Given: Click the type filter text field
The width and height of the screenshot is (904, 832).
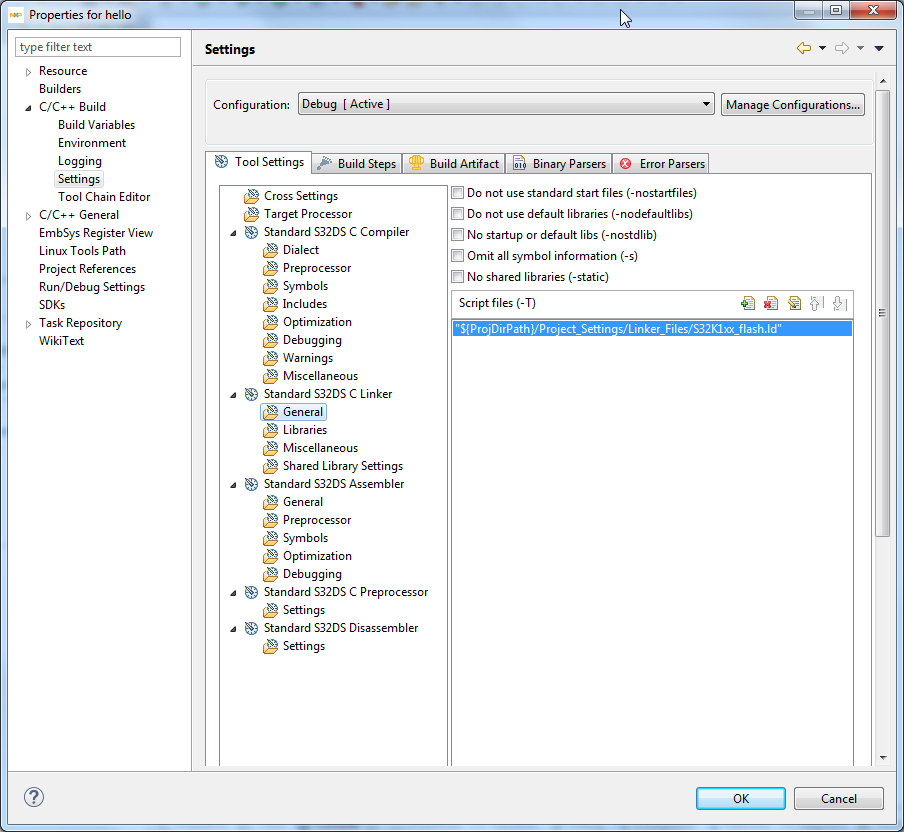Looking at the screenshot, I should point(98,47).
